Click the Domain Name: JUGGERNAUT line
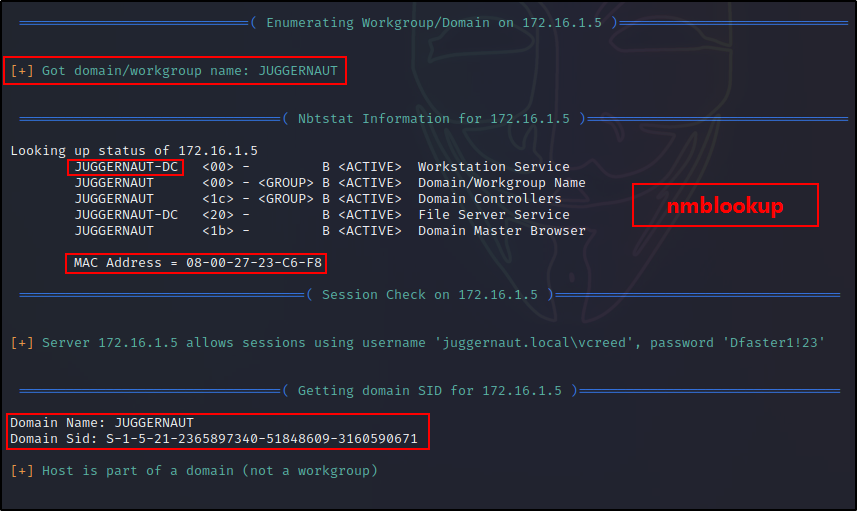 pos(102,423)
